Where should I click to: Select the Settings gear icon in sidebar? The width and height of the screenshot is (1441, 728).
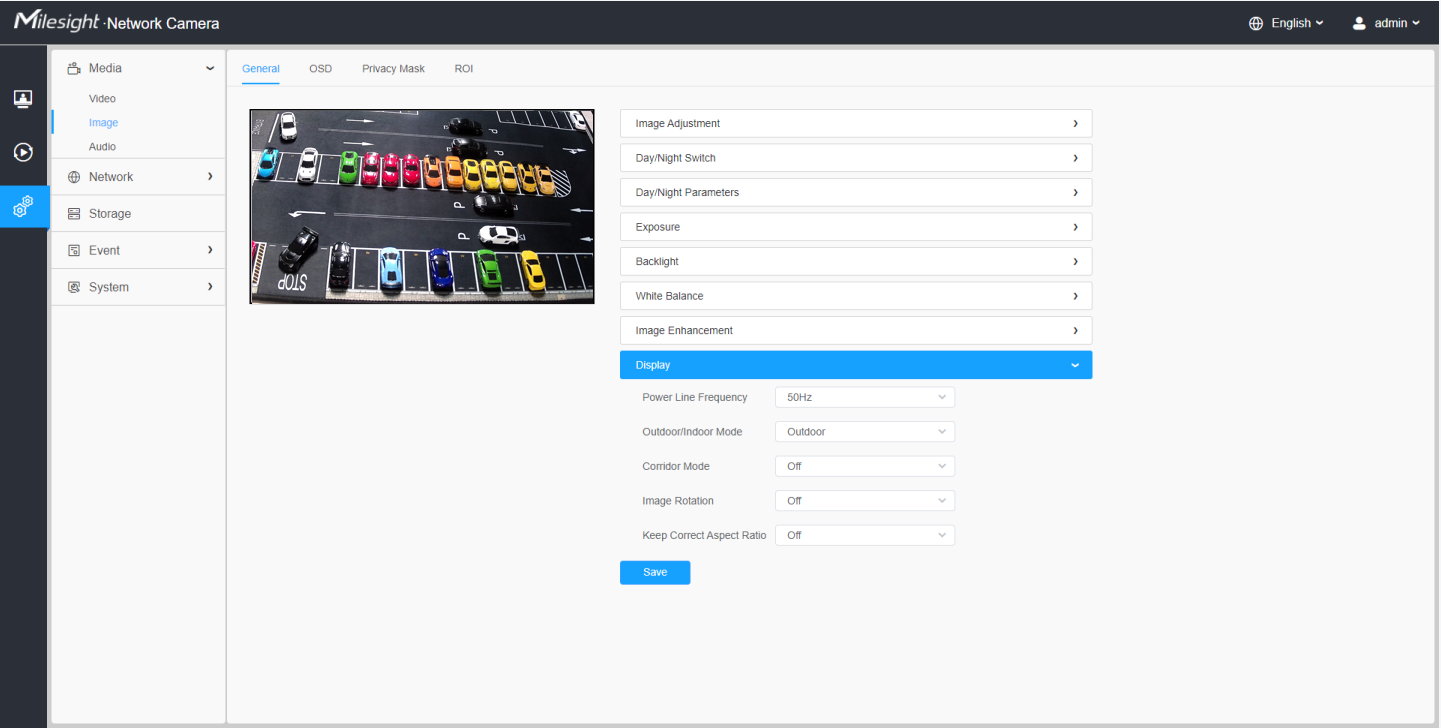coord(23,207)
